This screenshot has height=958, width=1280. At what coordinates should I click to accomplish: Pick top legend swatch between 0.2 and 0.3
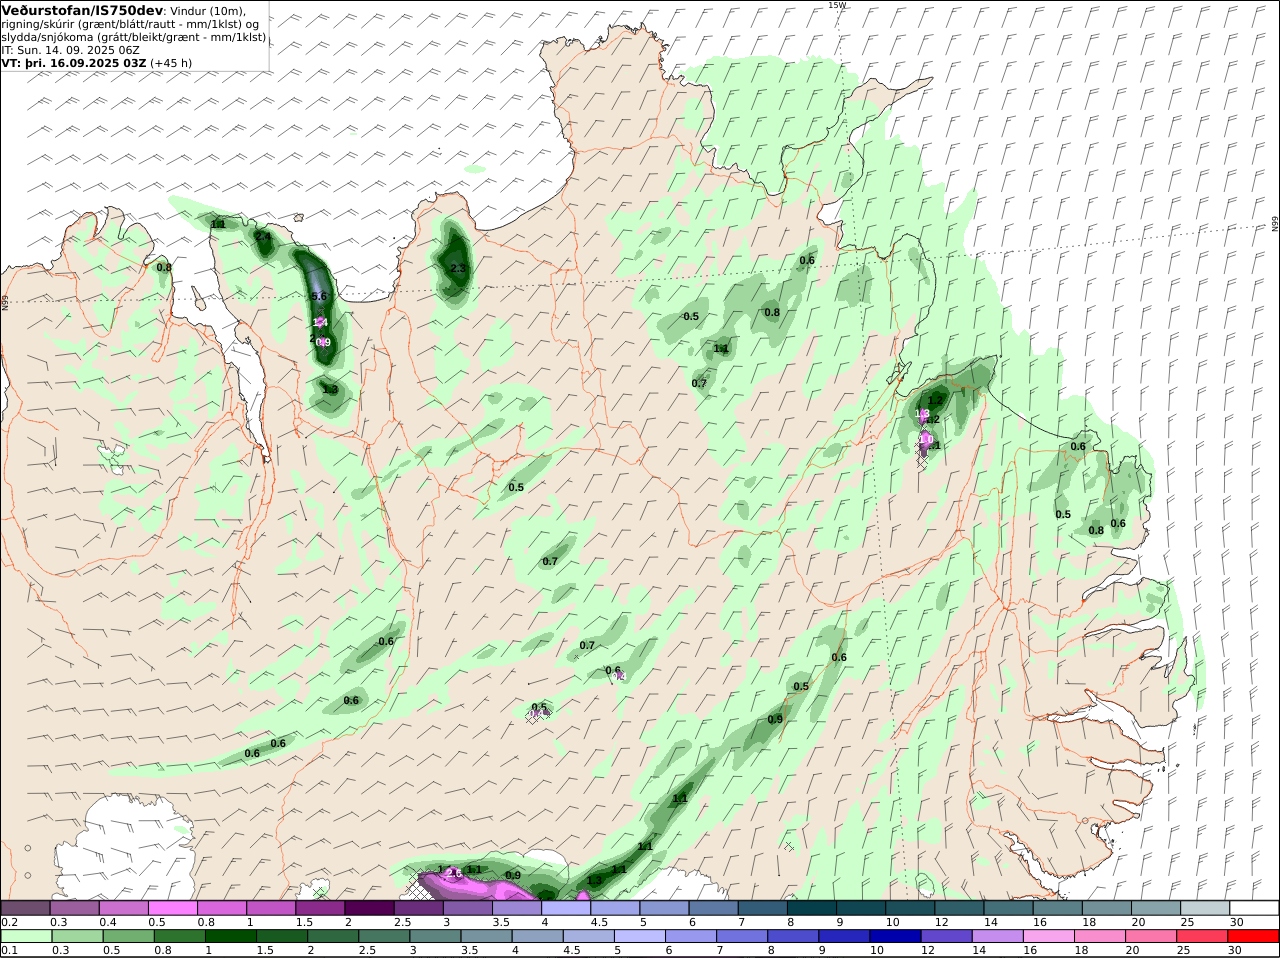coord(25,908)
